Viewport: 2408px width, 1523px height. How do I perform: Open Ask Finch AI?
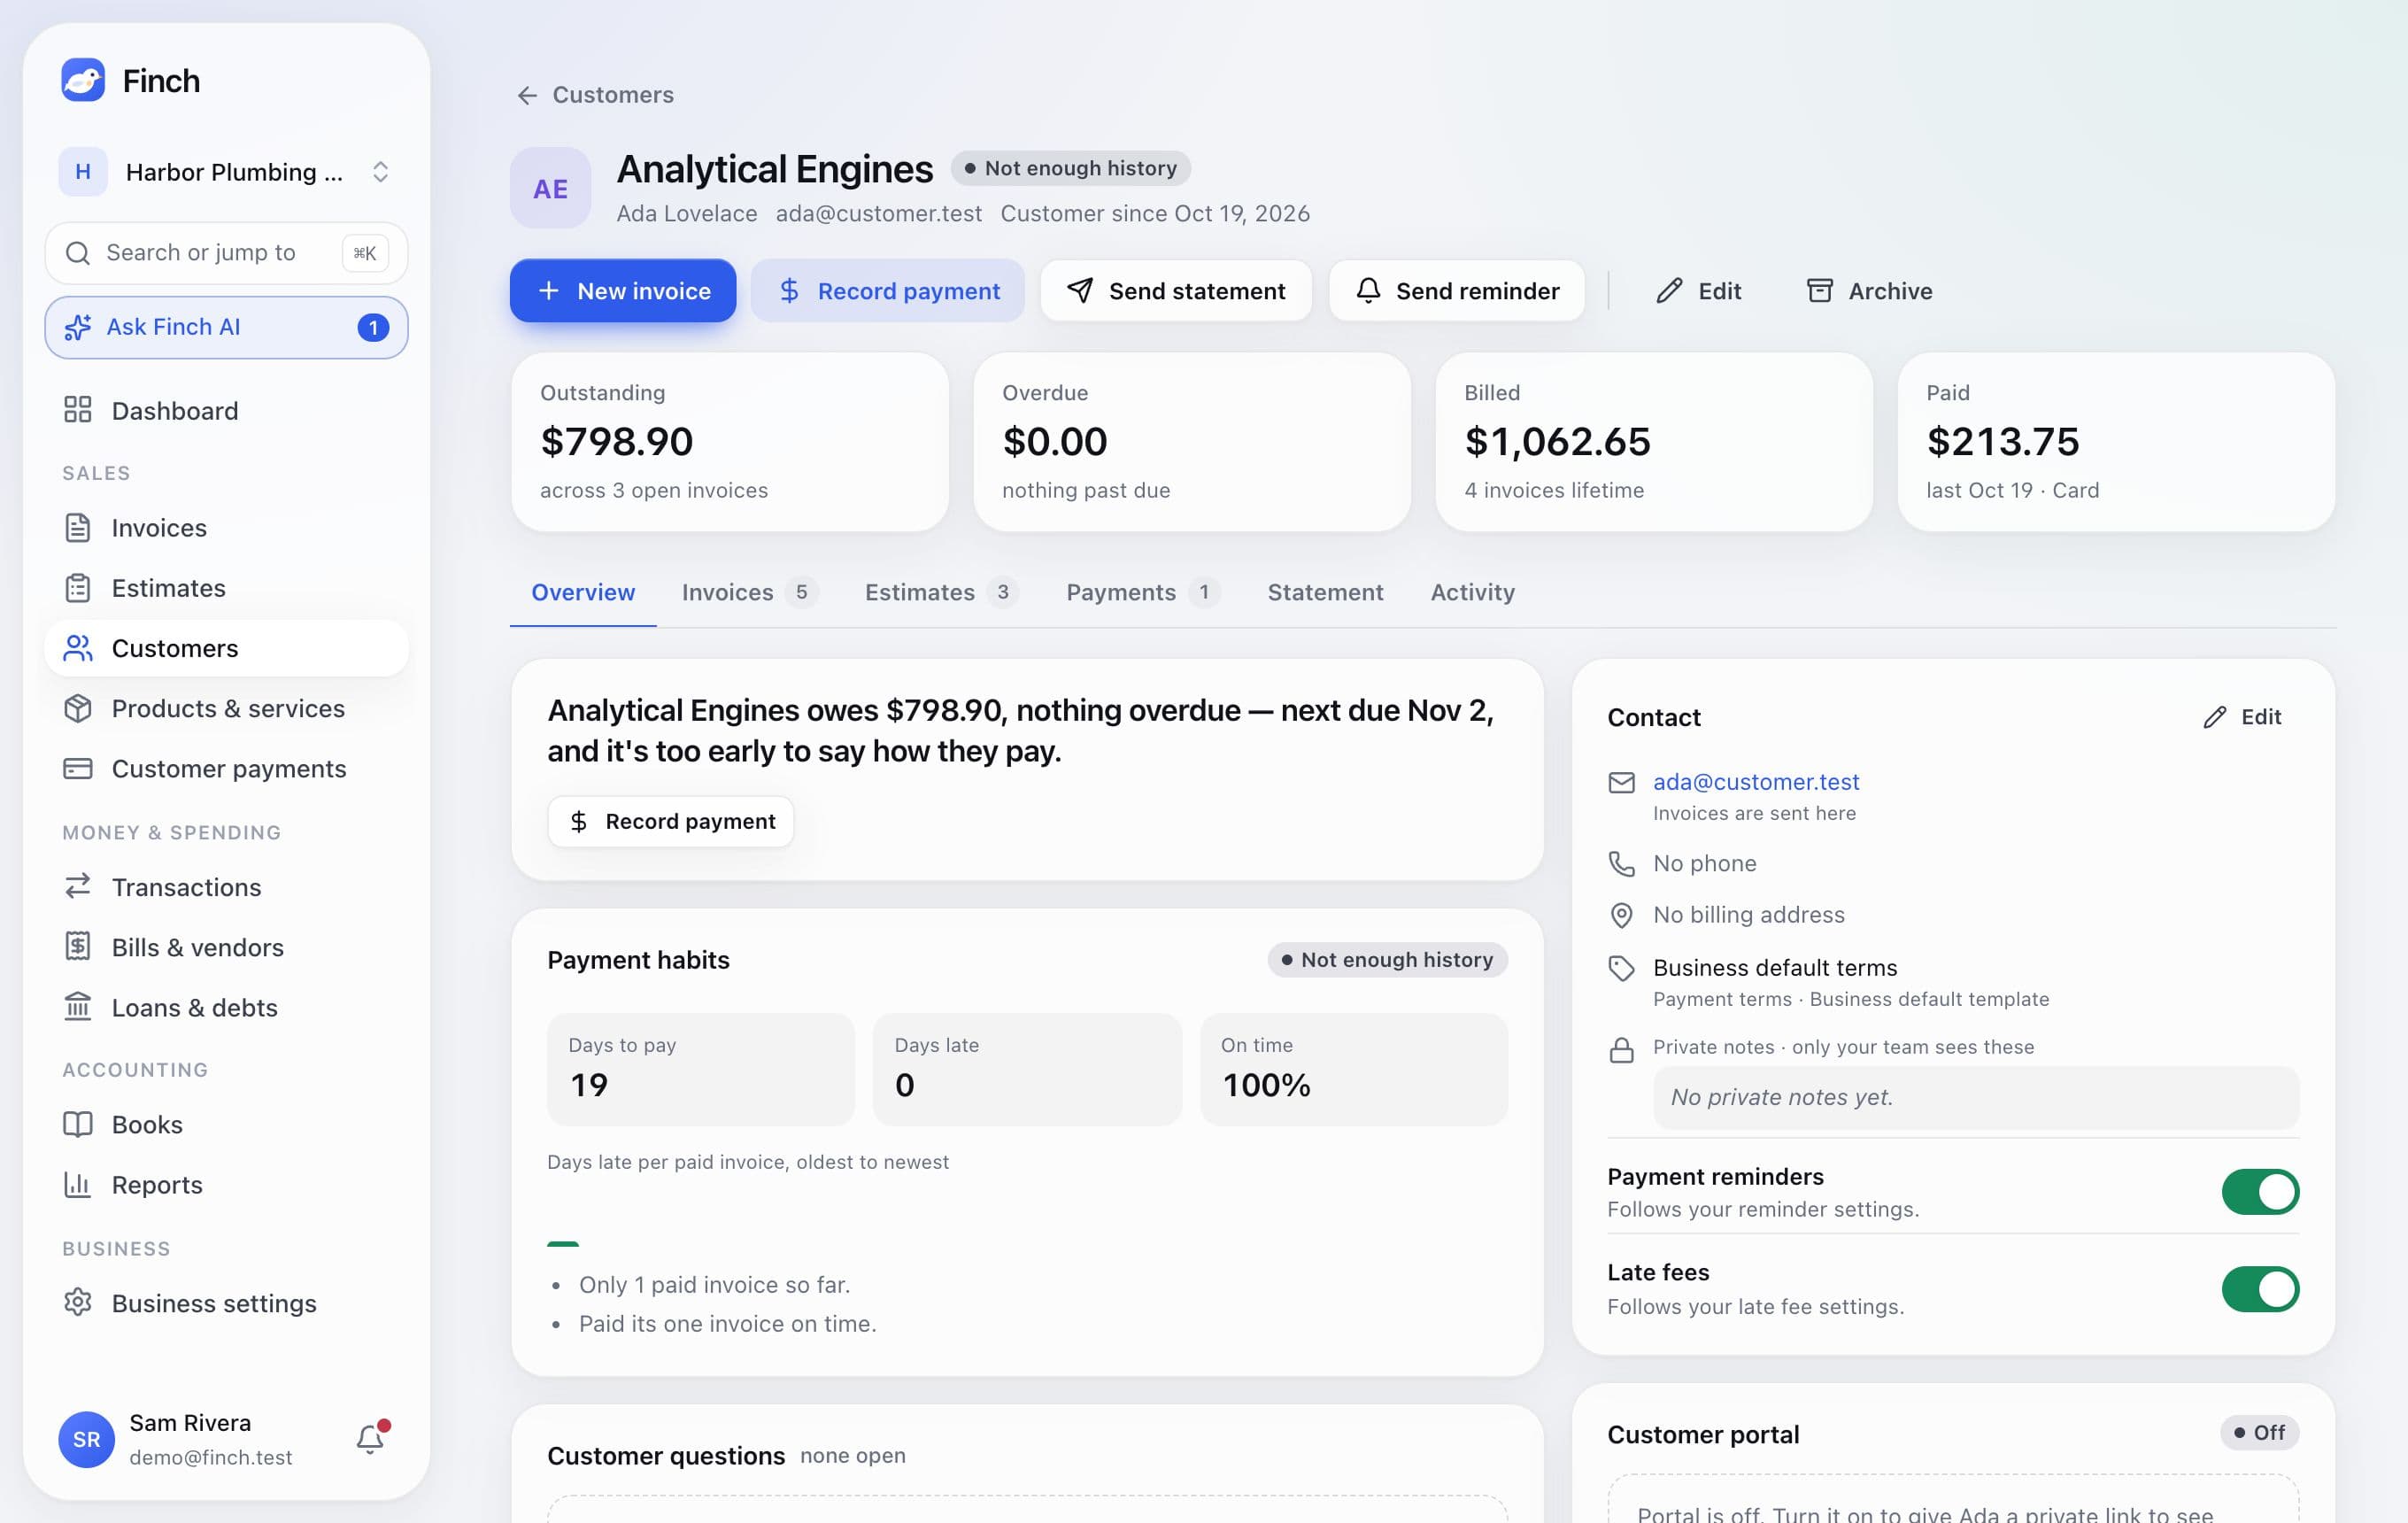pyautogui.click(x=226, y=327)
